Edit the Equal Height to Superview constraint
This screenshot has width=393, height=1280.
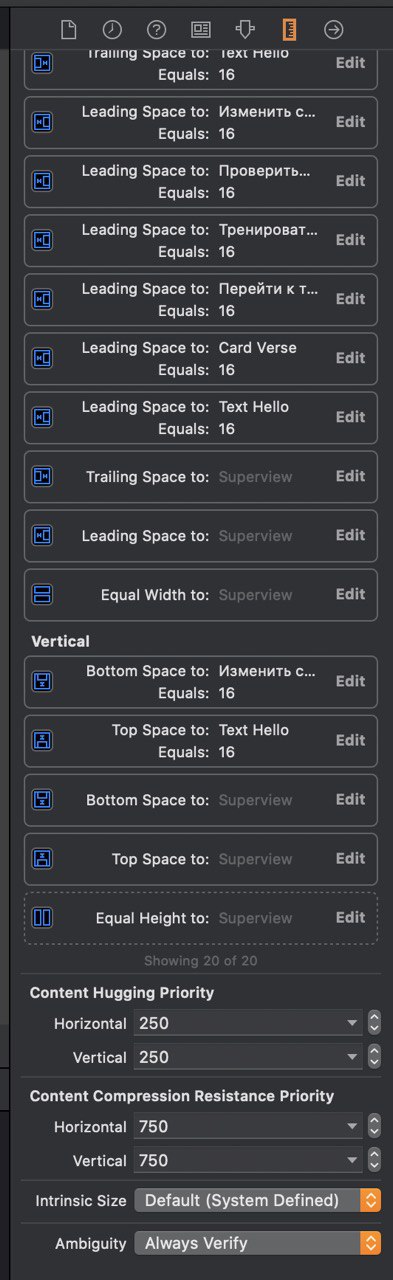[350, 917]
